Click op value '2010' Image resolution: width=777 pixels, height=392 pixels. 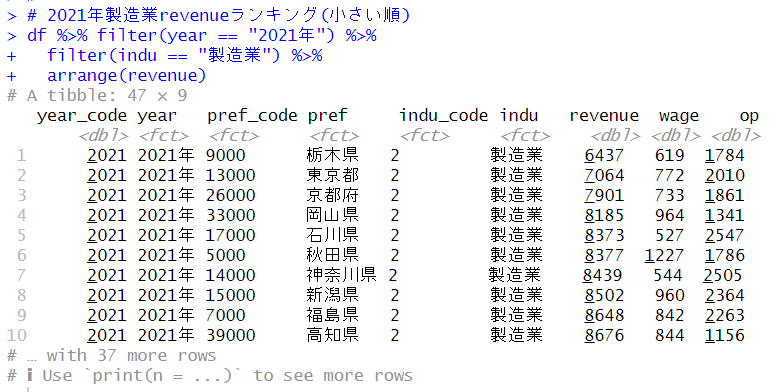724,175
